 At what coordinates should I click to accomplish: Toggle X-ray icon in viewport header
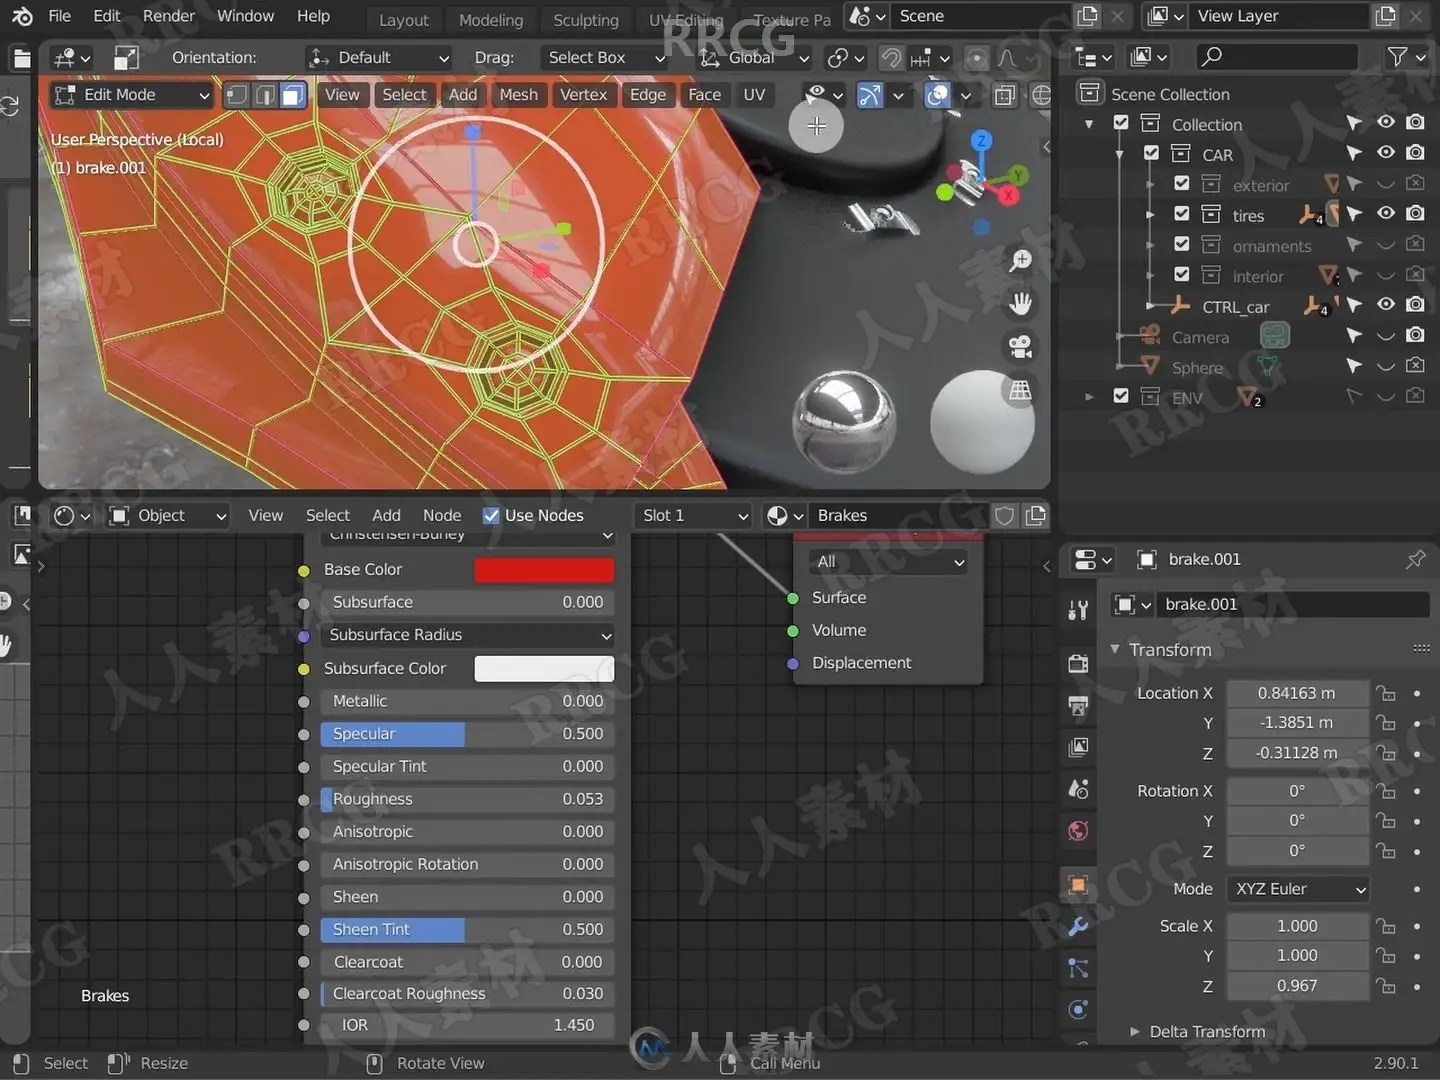pyautogui.click(x=1005, y=95)
